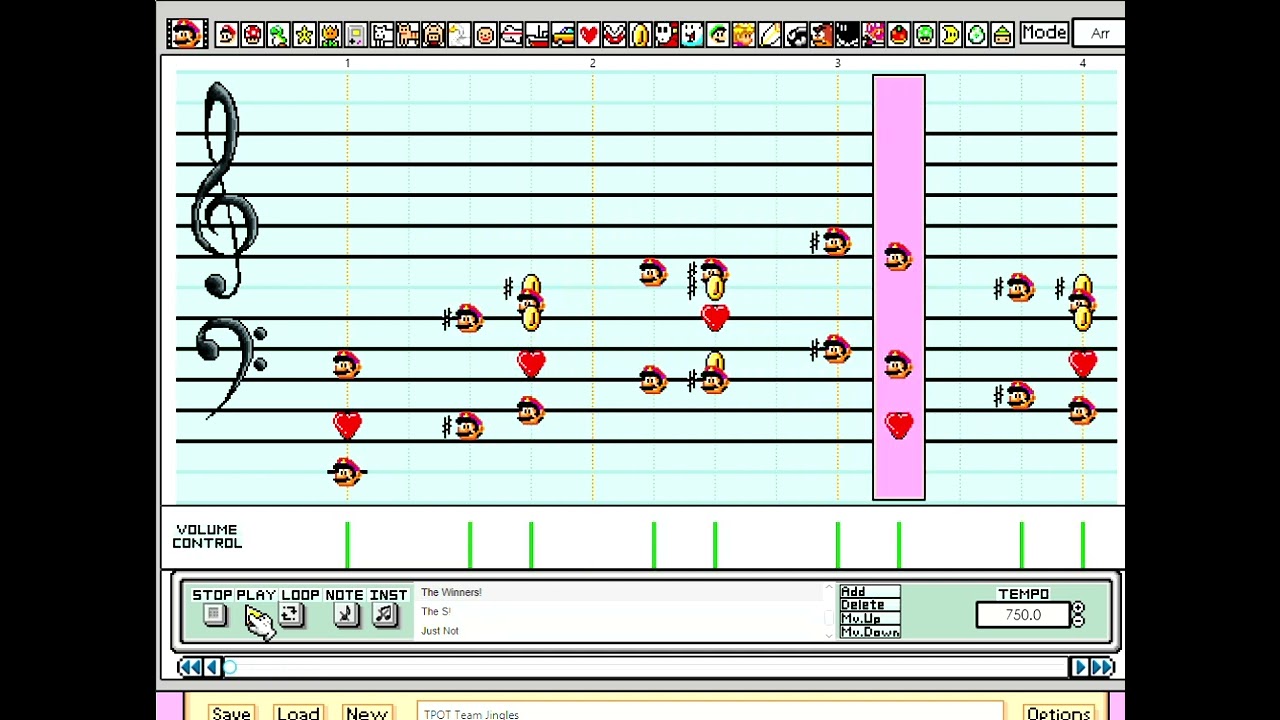Select the Piranha Plant instrument
This screenshot has height=720, width=1280.
click(614, 35)
